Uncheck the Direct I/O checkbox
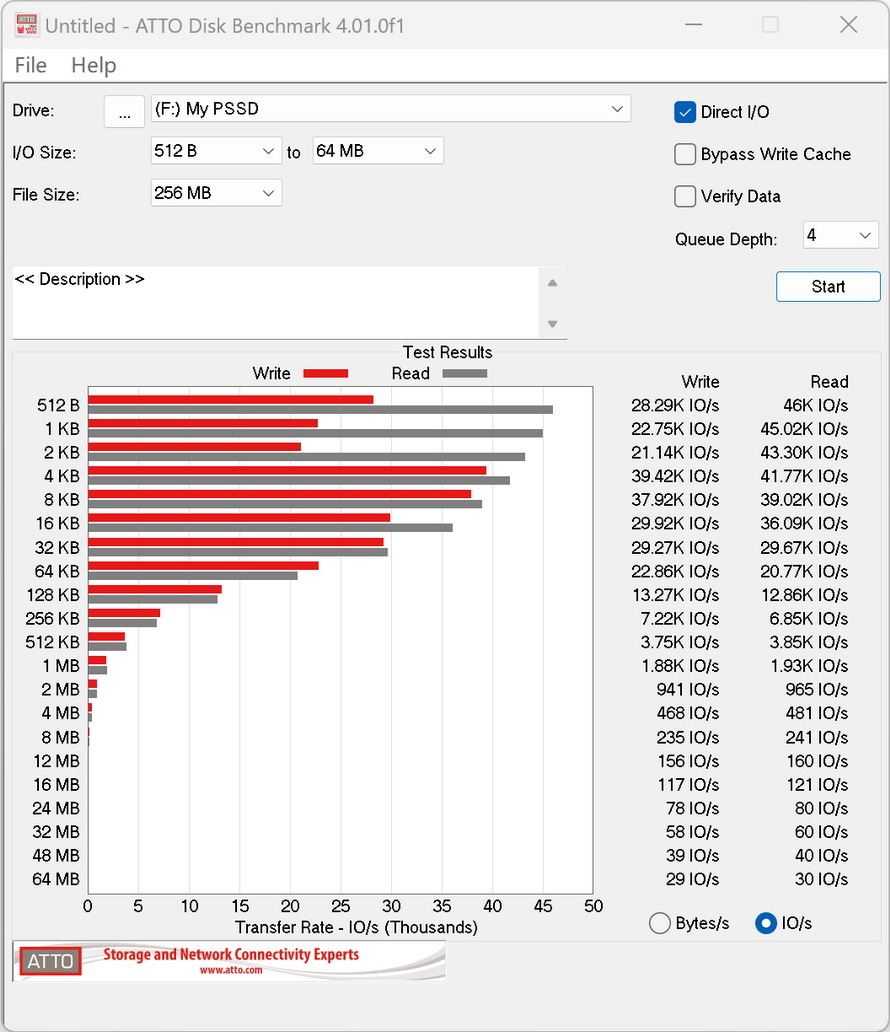The height and width of the screenshot is (1032, 890). click(685, 112)
